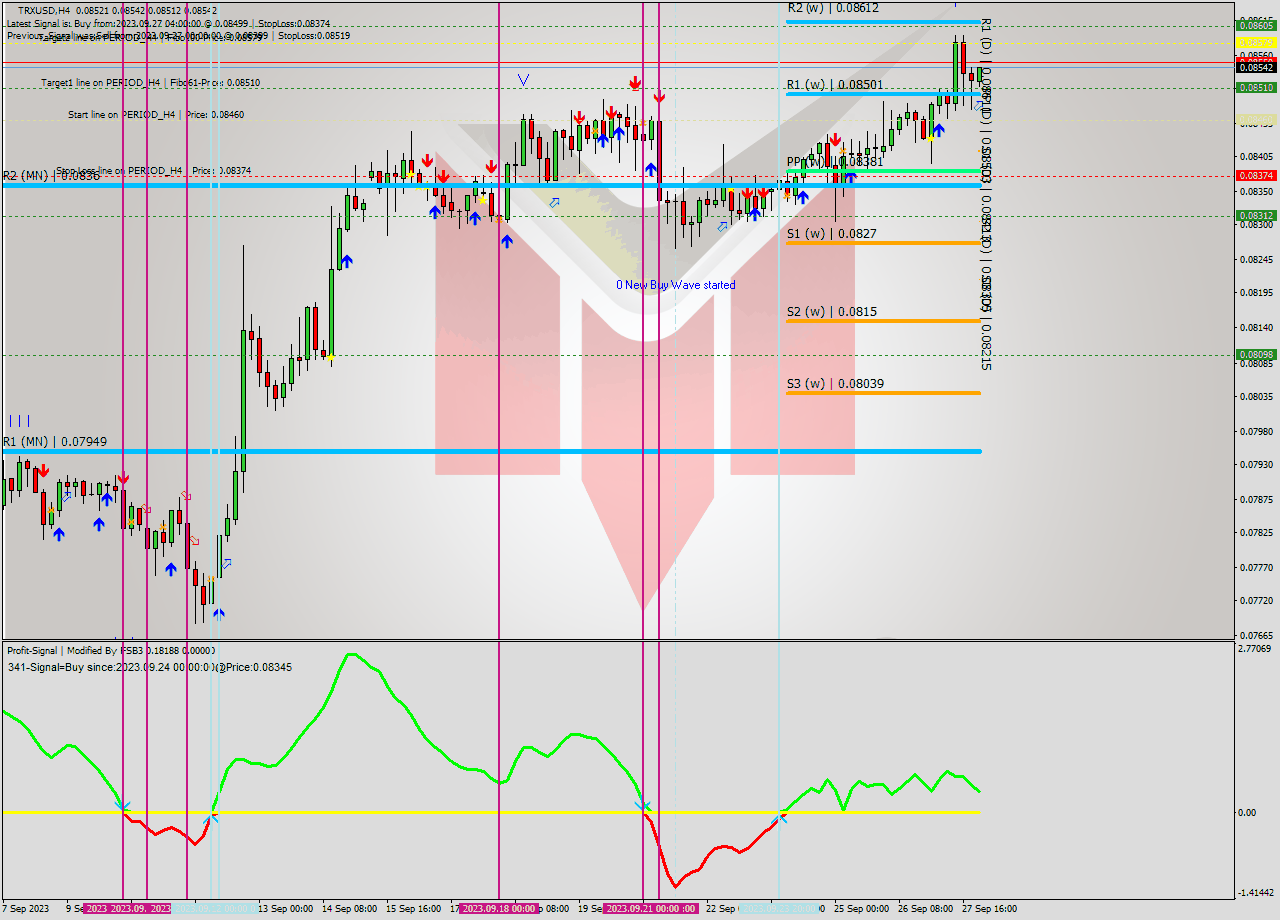Image resolution: width=1280 pixels, height=920 pixels.
Task: Select the red sell arrow above the newest candles
Action: coord(835,140)
